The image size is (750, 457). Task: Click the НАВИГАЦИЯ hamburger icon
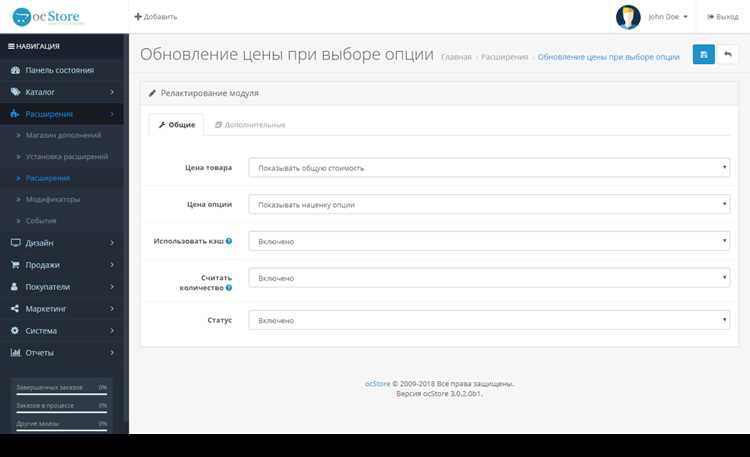pos(11,46)
